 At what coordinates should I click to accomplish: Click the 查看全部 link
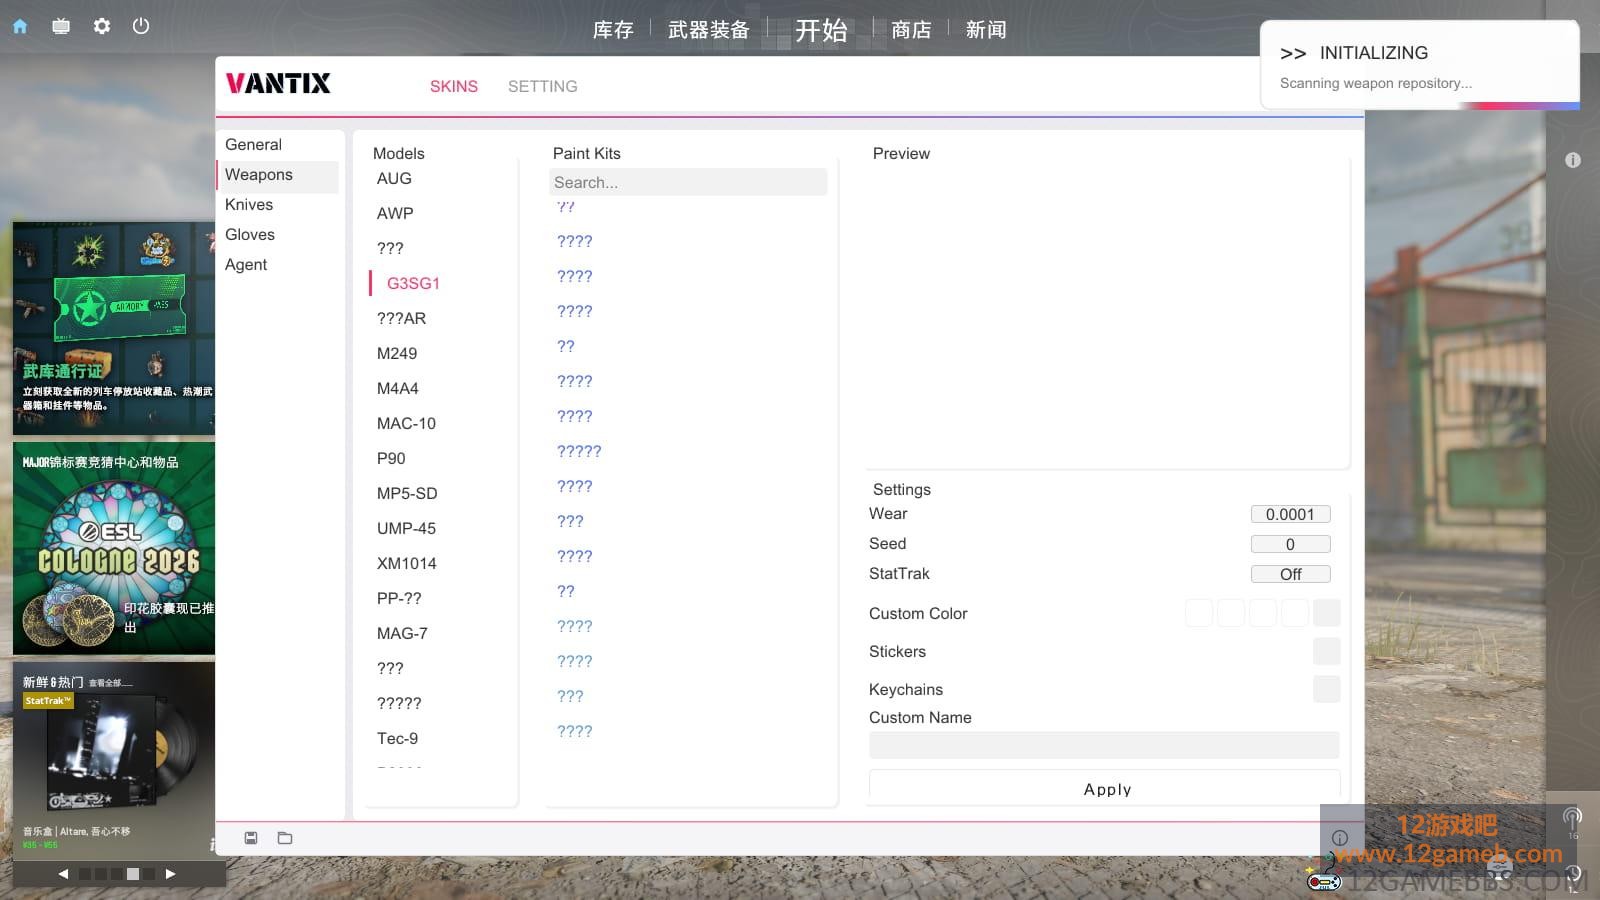[110, 683]
